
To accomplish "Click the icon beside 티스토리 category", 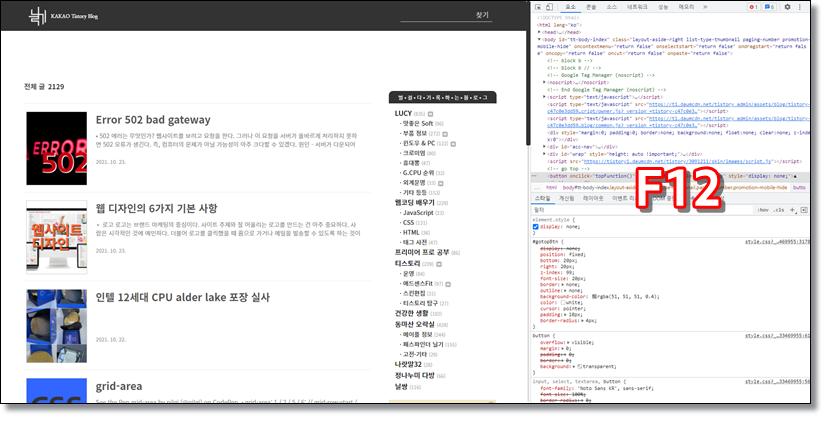I will click(x=439, y=264).
